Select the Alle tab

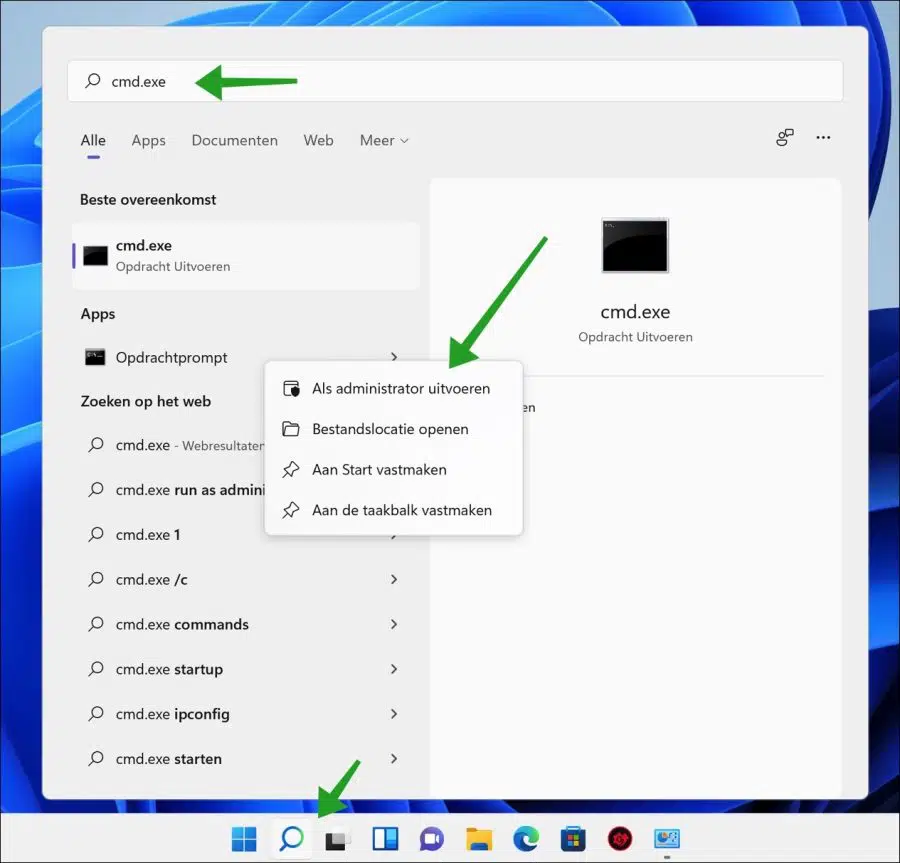pyautogui.click(x=93, y=141)
